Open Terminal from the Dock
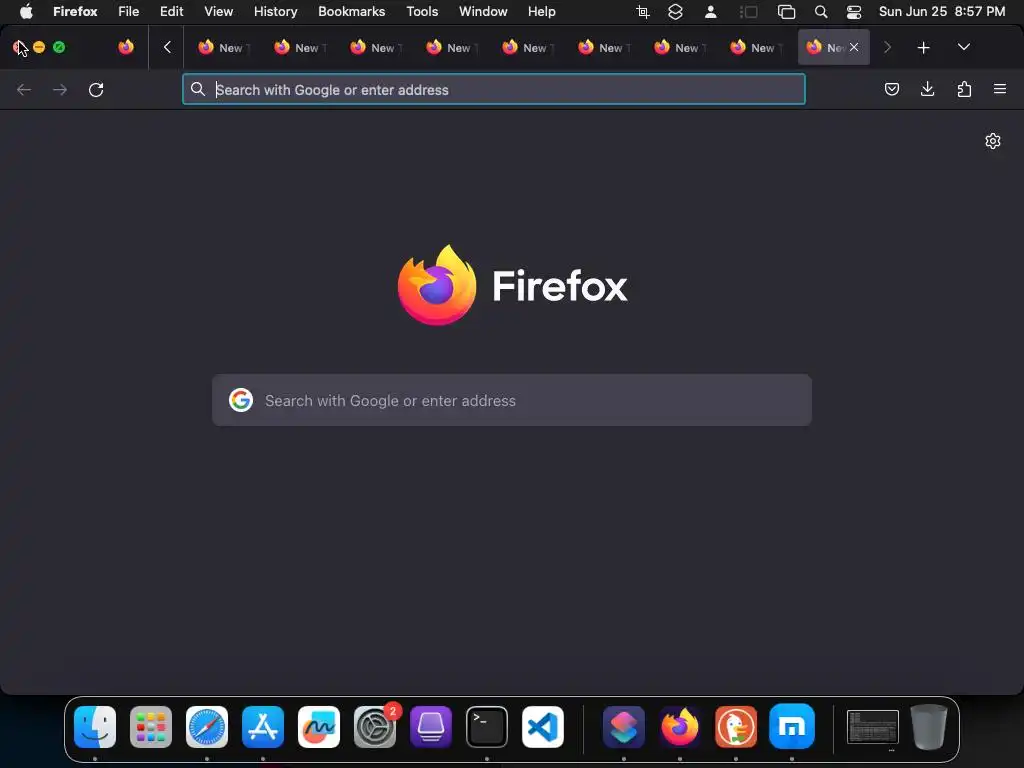This screenshot has width=1024, height=768. [487, 727]
